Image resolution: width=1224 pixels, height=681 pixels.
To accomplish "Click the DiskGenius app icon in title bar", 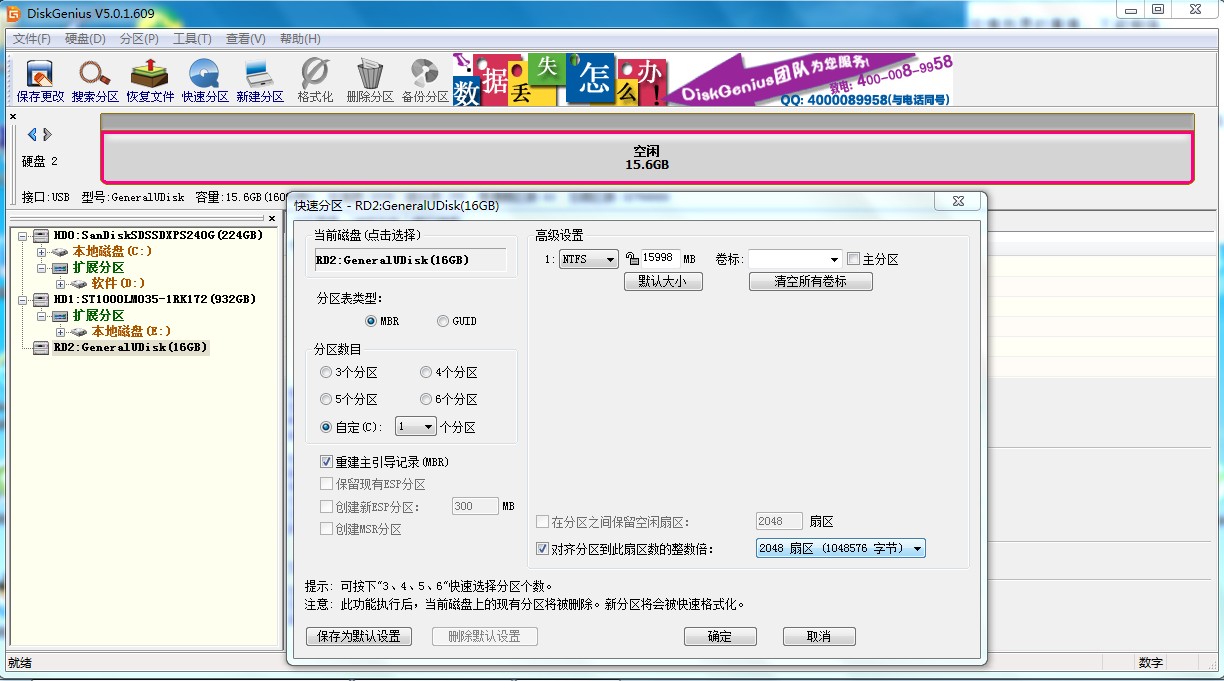I will click(x=14, y=13).
